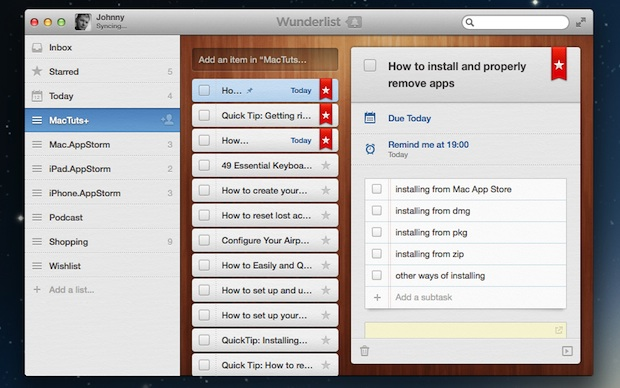Image resolution: width=620 pixels, height=388 pixels.
Task: Check off 'Configure Your Airp…' task
Action: [204, 240]
